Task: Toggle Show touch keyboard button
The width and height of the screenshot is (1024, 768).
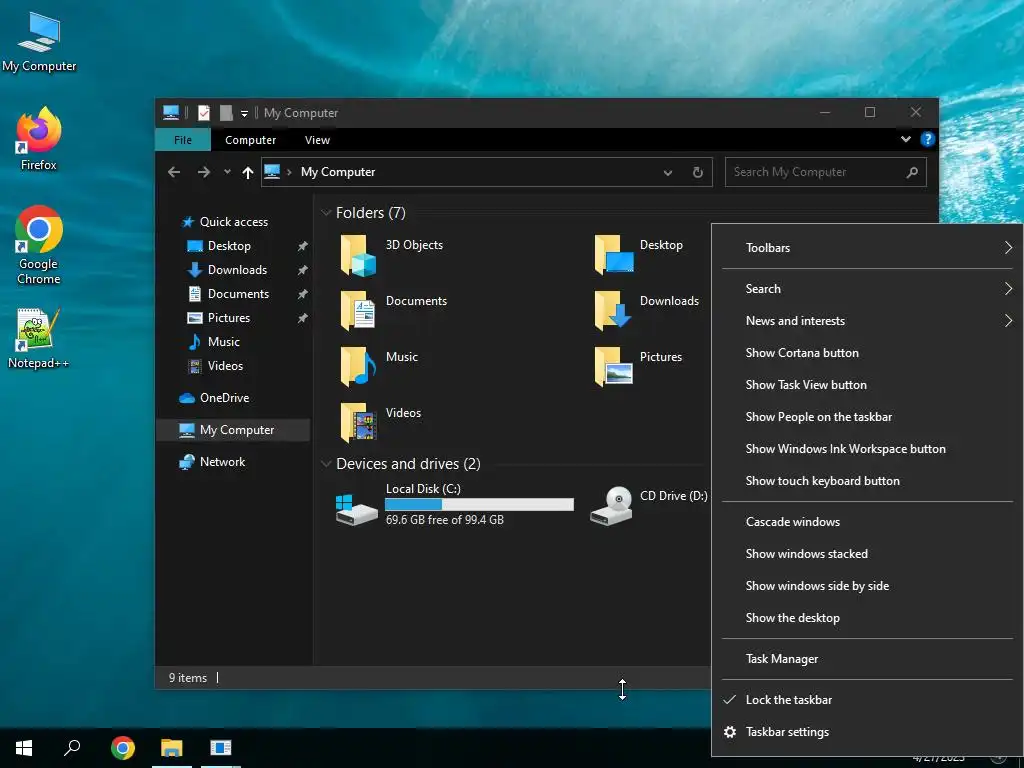Action: [867, 481]
